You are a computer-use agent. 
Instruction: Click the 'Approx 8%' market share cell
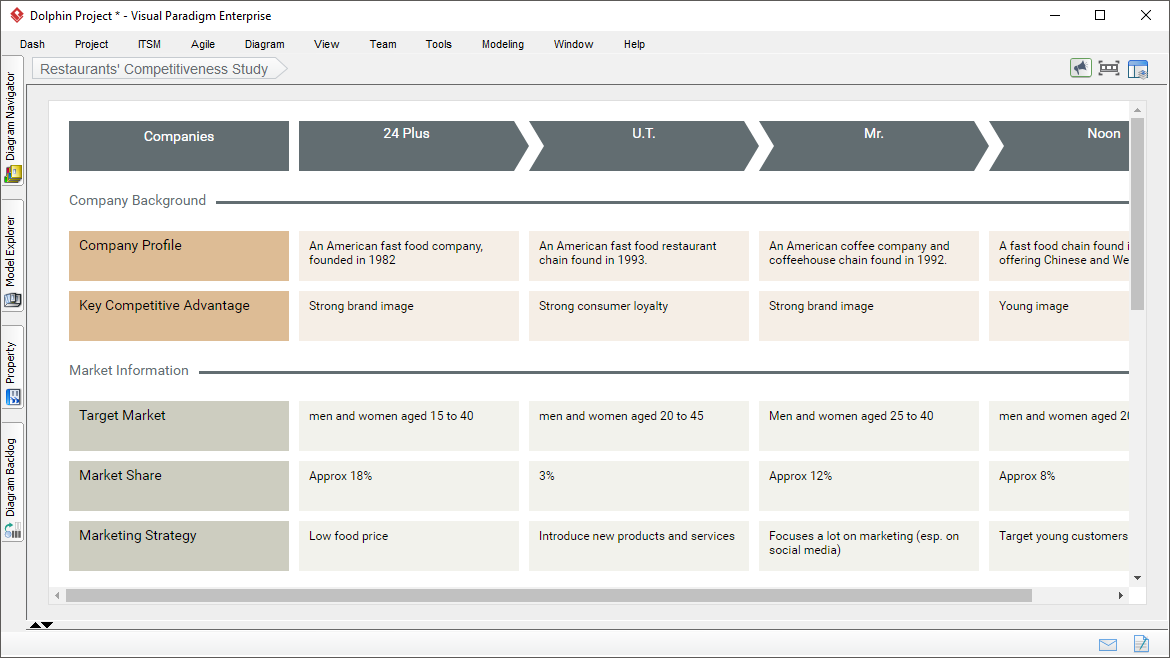click(x=1059, y=486)
